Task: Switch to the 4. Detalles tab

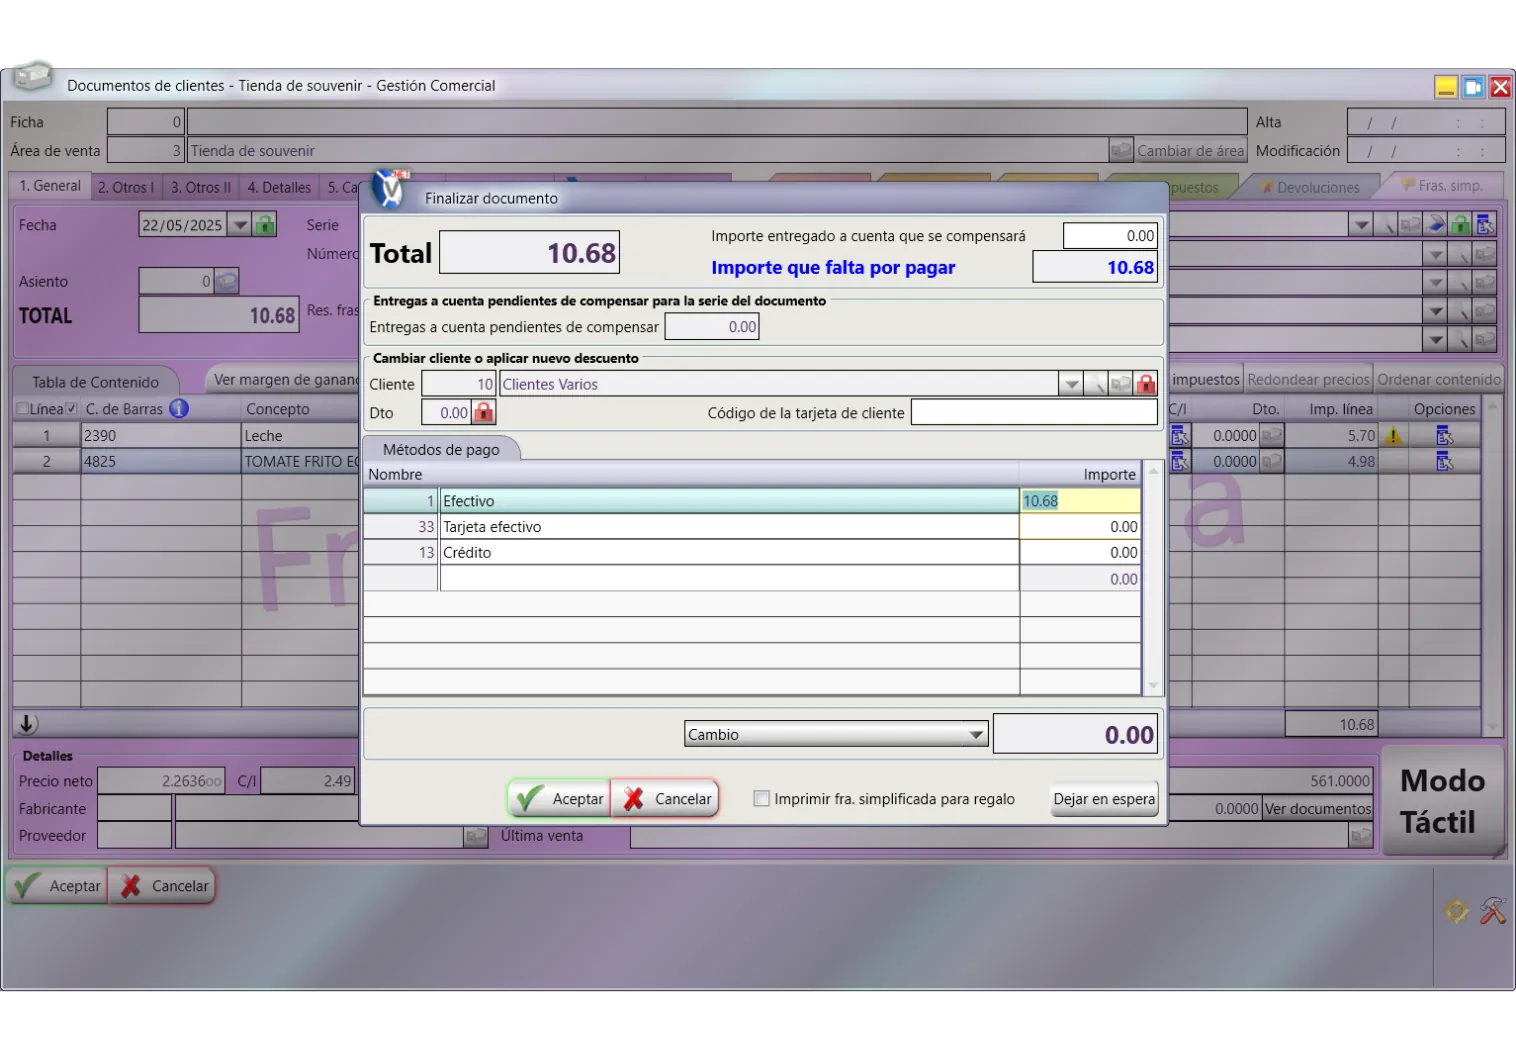Action: point(279,187)
